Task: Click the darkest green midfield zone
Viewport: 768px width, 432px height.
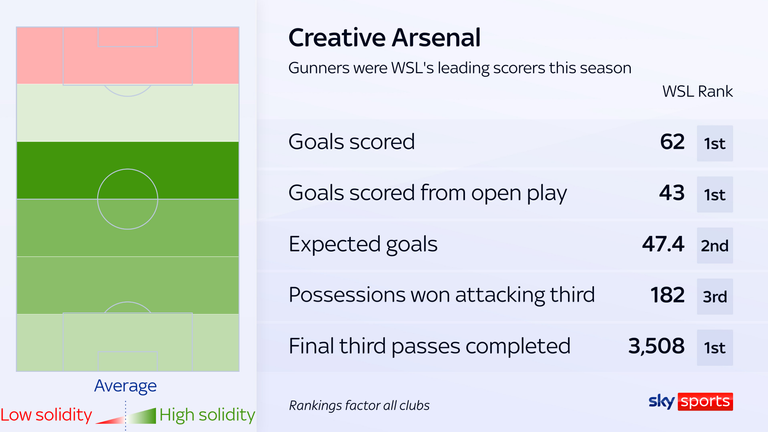Action: pos(128,170)
